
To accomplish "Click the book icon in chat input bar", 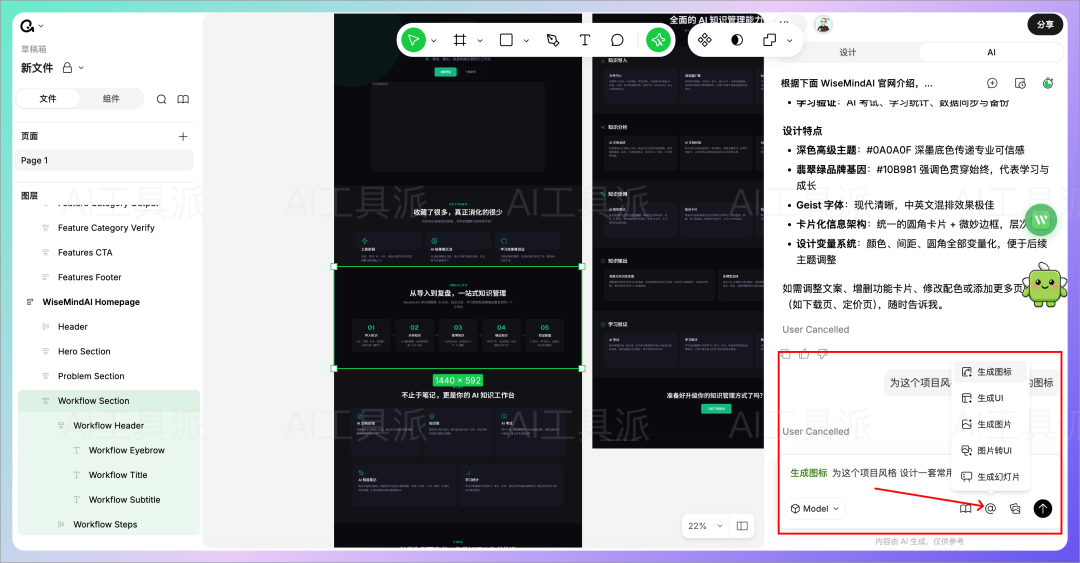I will [966, 509].
